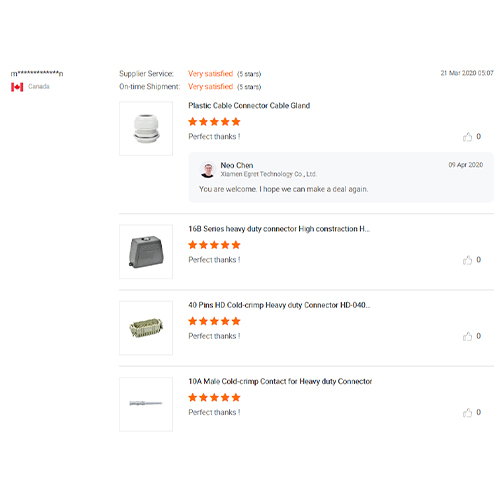Open the cable gland product thumbnail
The image size is (500, 500).
coord(146,129)
